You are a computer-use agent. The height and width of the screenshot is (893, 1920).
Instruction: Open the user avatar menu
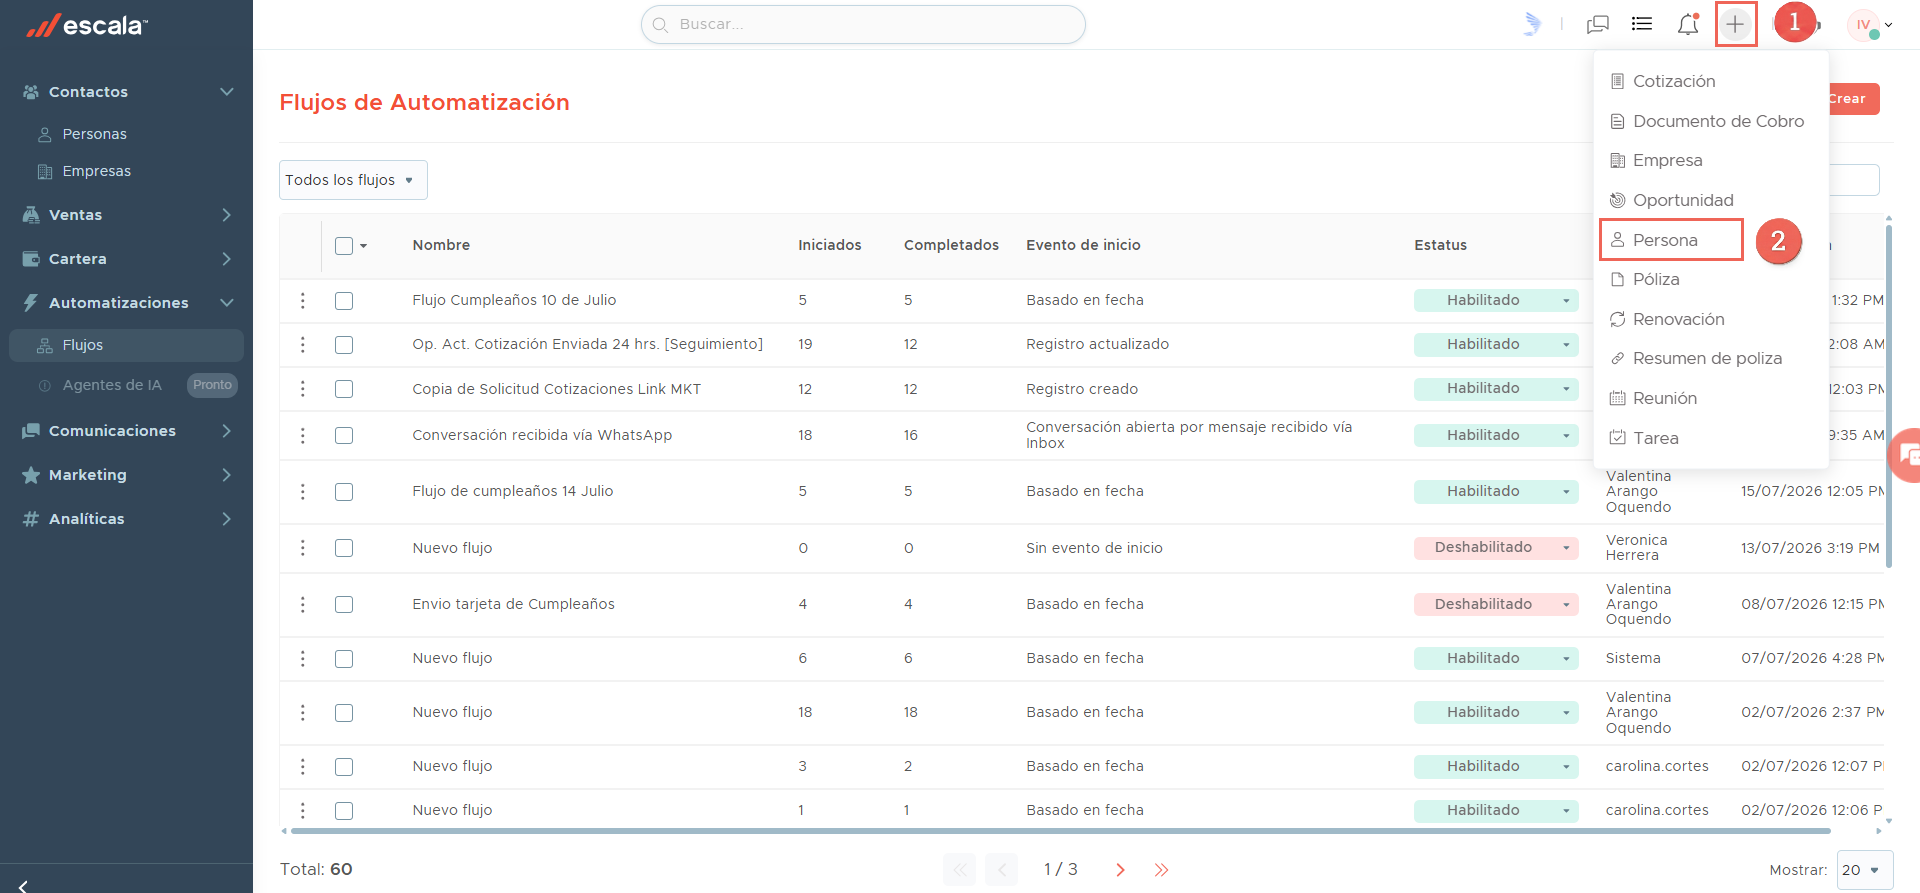(x=1869, y=25)
